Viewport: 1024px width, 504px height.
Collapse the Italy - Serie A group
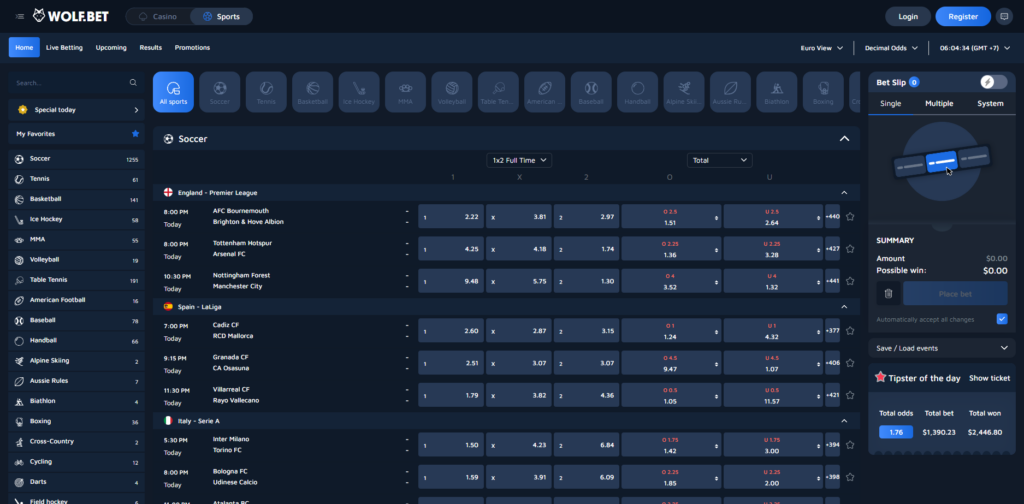pyautogui.click(x=844, y=420)
